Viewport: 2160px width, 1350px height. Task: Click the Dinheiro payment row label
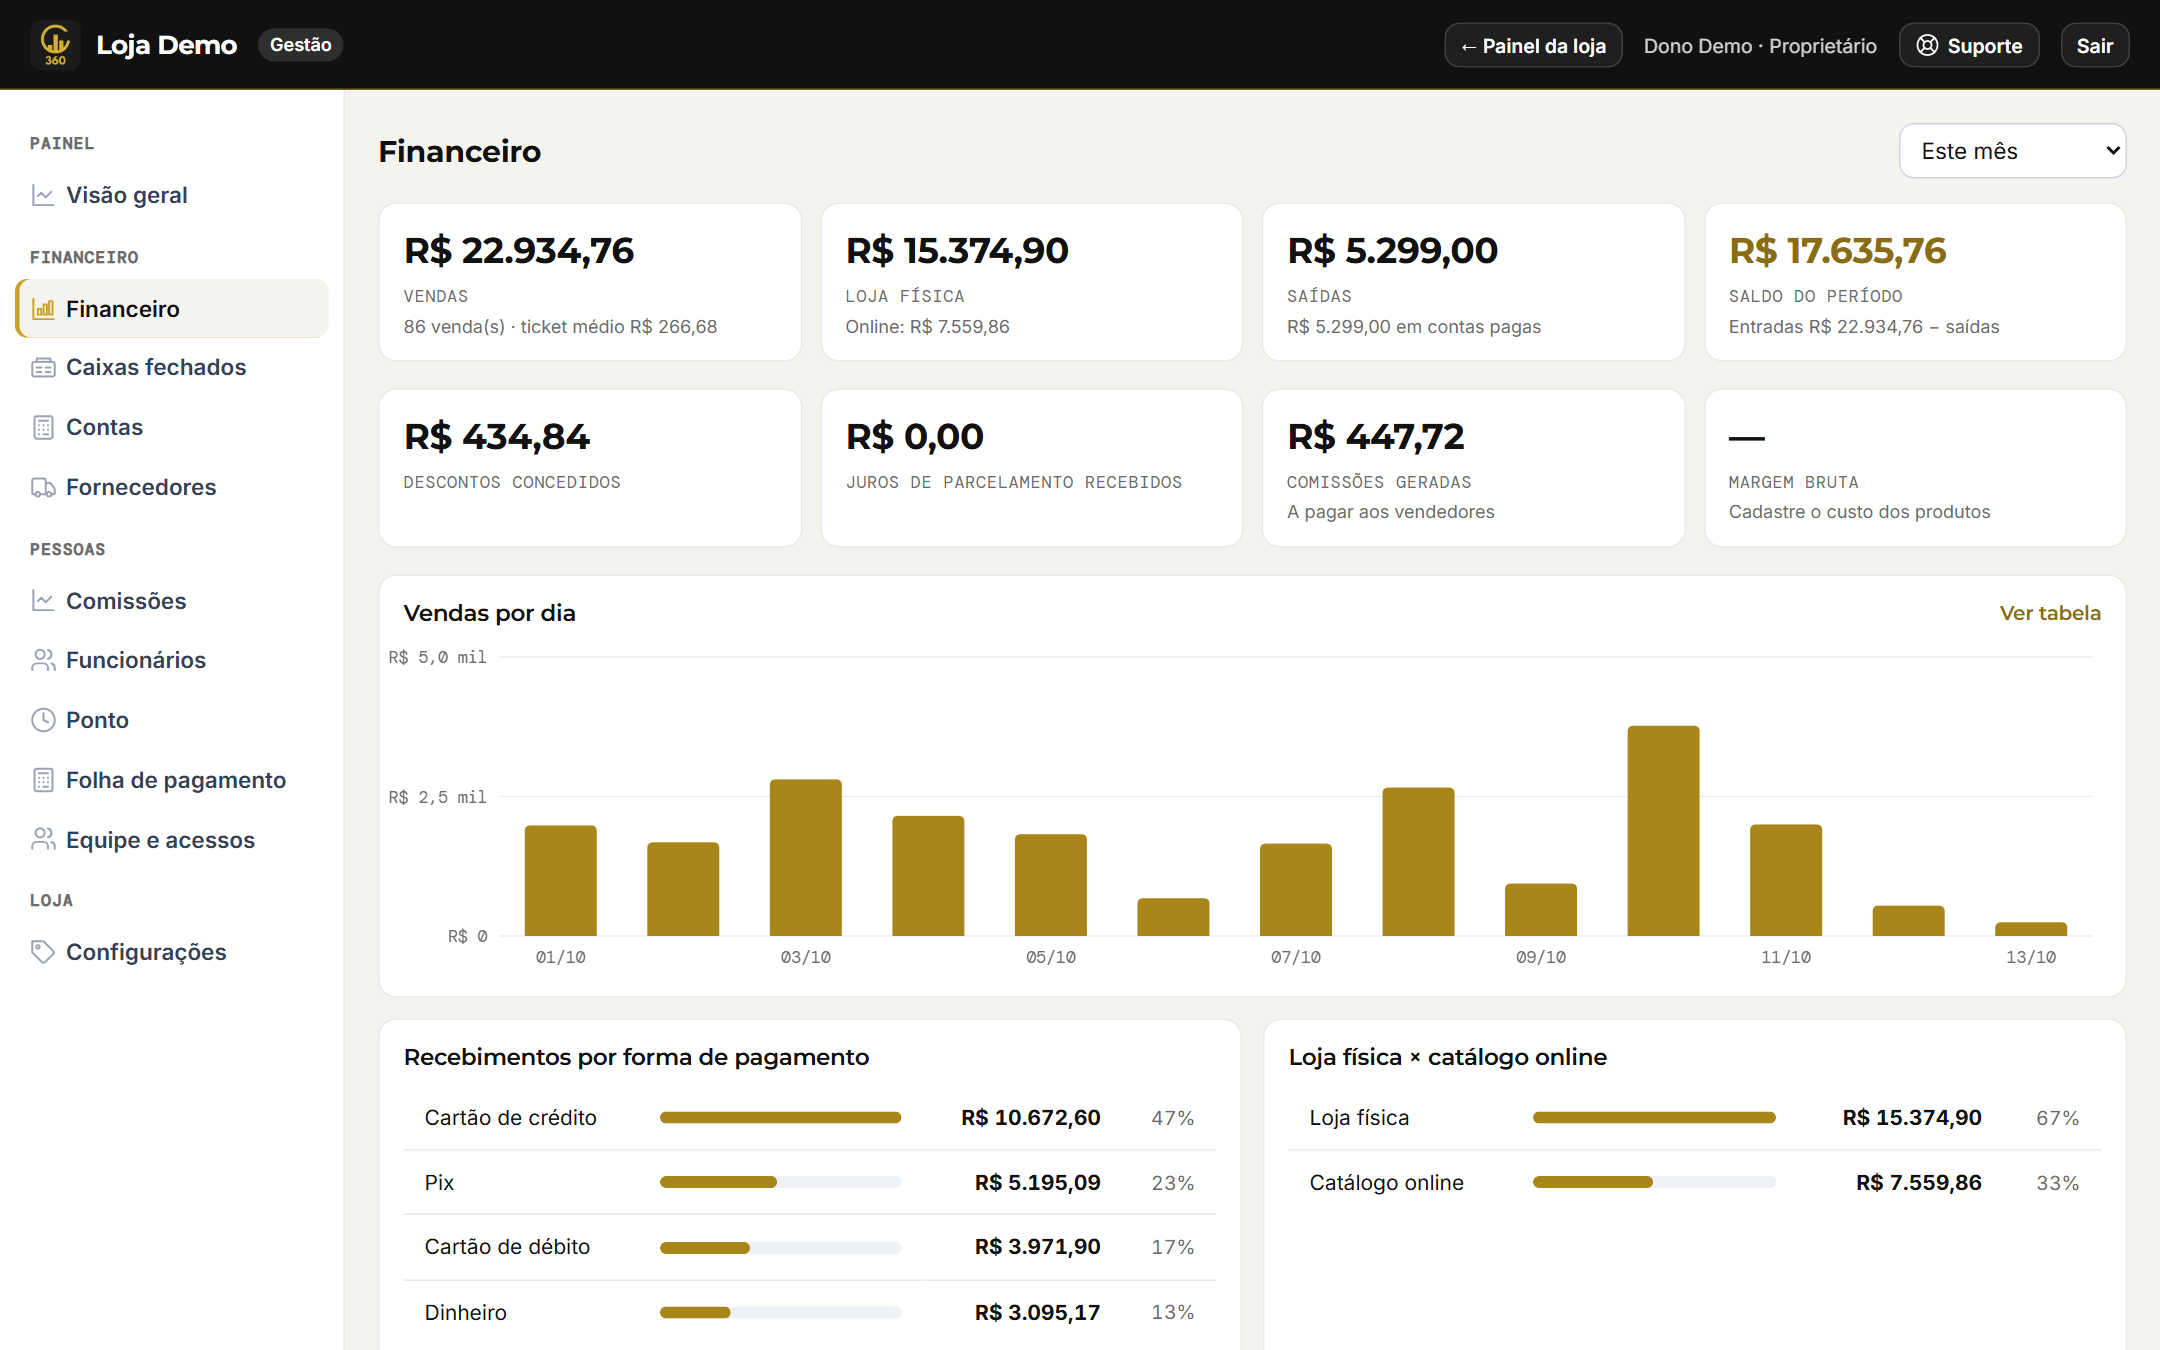[x=465, y=1313]
